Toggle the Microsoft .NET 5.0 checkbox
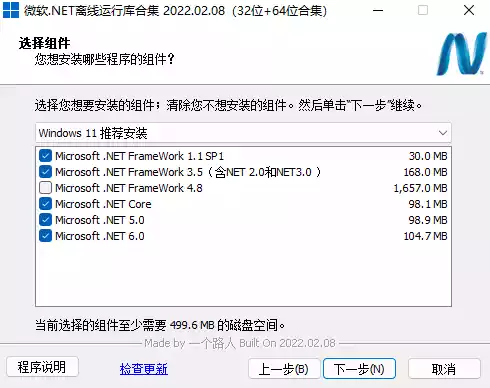 click(45, 220)
